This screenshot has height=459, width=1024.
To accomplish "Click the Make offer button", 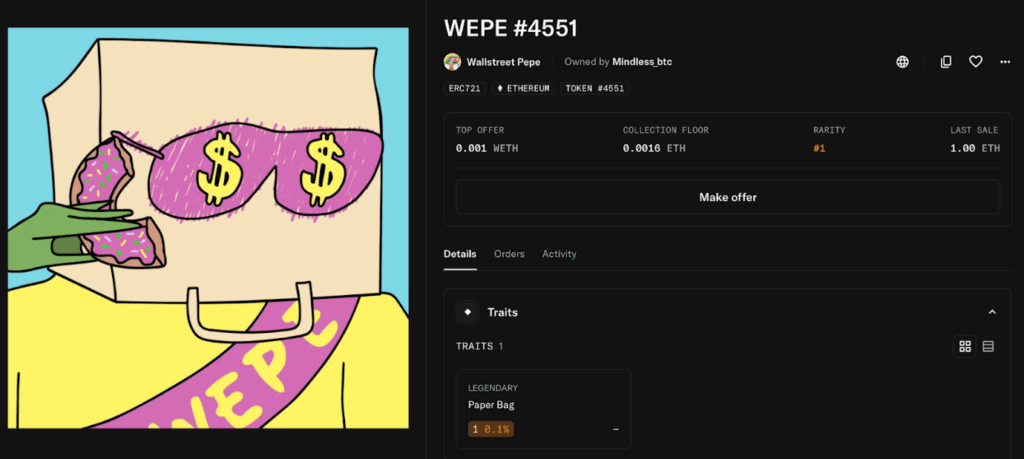I will click(728, 197).
